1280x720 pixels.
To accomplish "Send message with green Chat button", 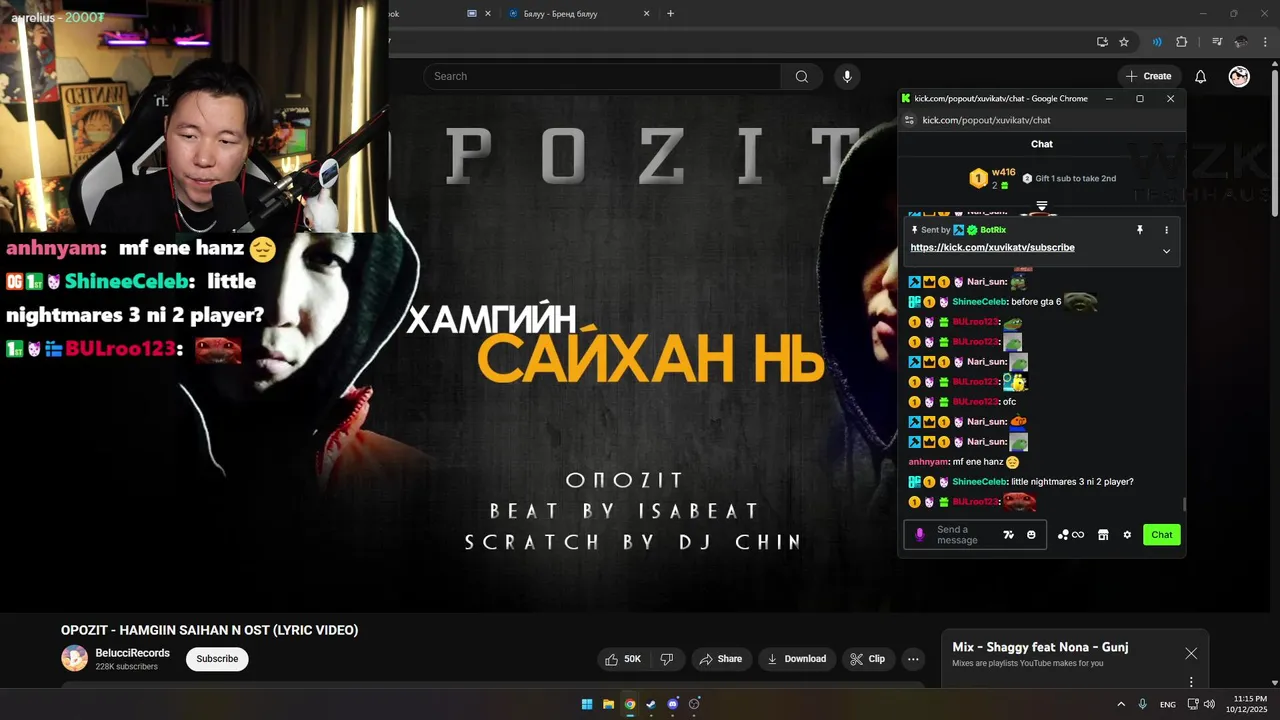I will coord(1162,535).
